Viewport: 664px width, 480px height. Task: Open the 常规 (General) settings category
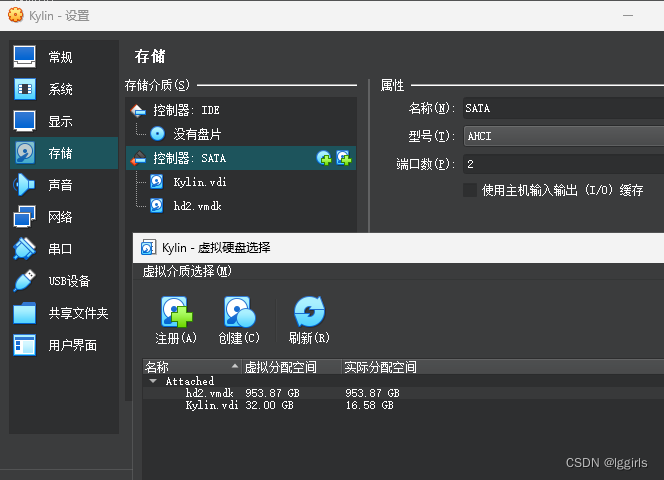[x=64, y=57]
